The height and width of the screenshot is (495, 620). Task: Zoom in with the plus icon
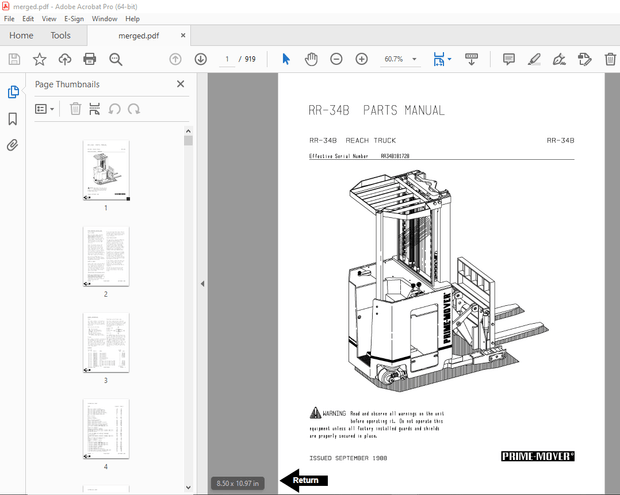point(361,59)
